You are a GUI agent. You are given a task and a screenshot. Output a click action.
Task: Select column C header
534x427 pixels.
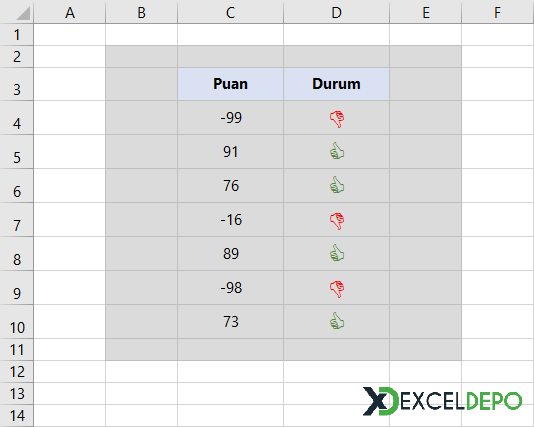pos(230,12)
